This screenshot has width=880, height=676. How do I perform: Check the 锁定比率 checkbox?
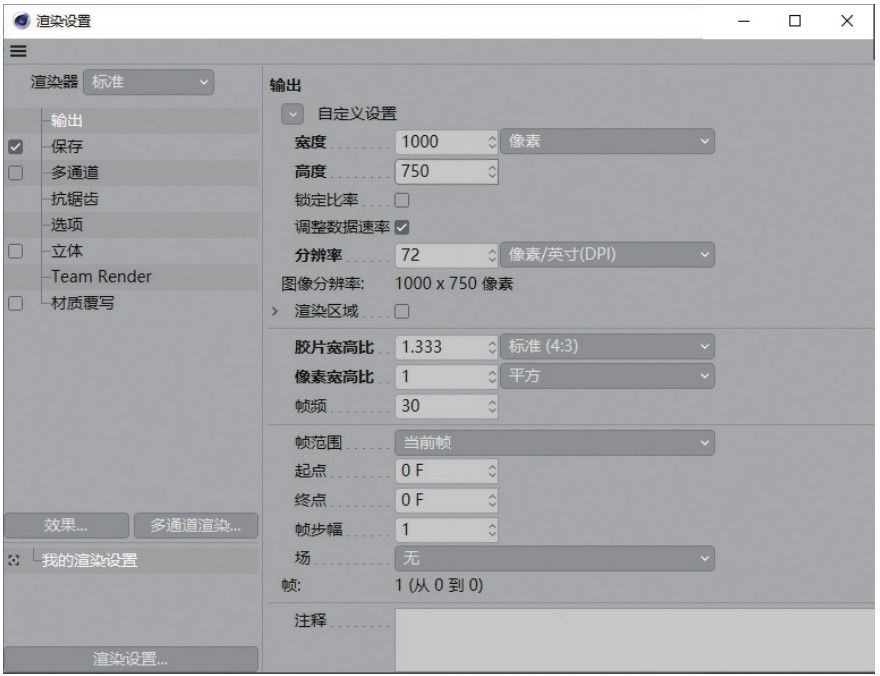[x=402, y=200]
